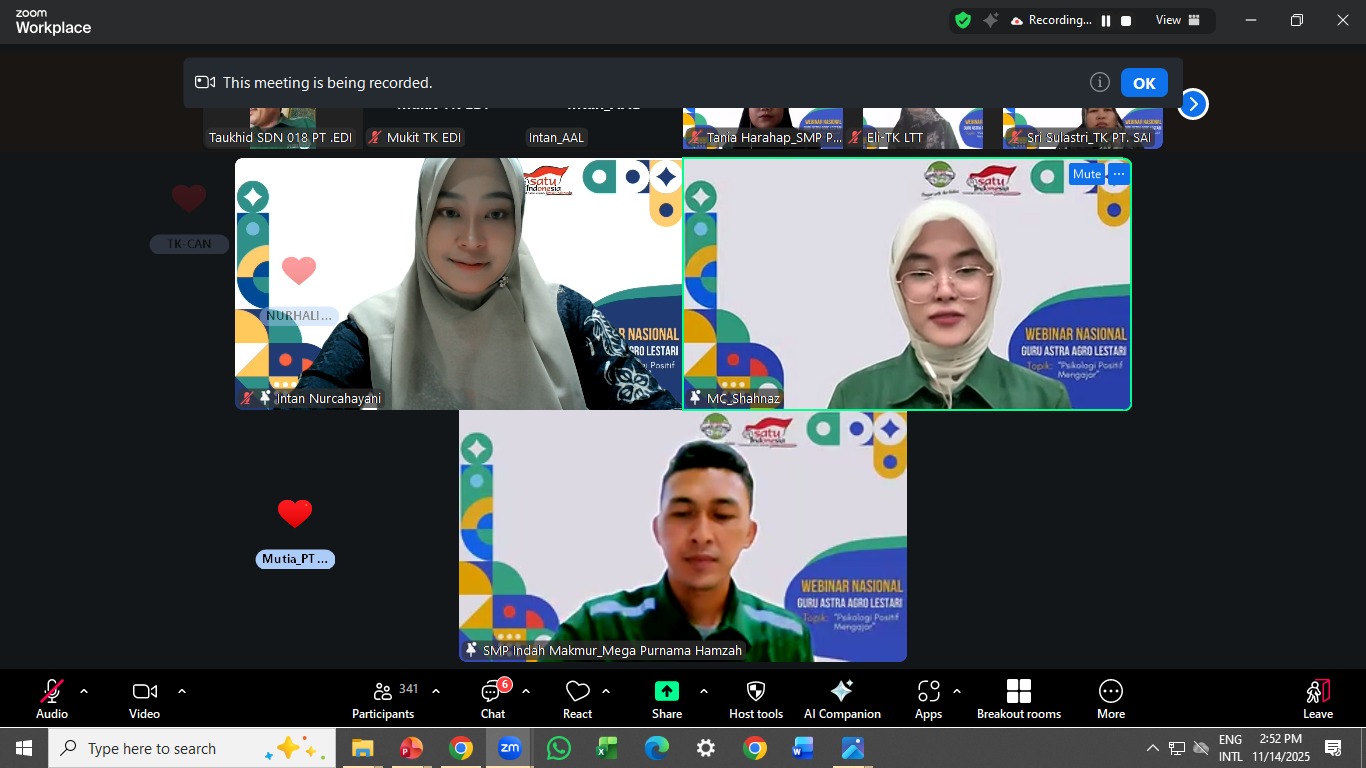This screenshot has width=1366, height=768.
Task: Open the Participants panel
Action: [x=383, y=698]
